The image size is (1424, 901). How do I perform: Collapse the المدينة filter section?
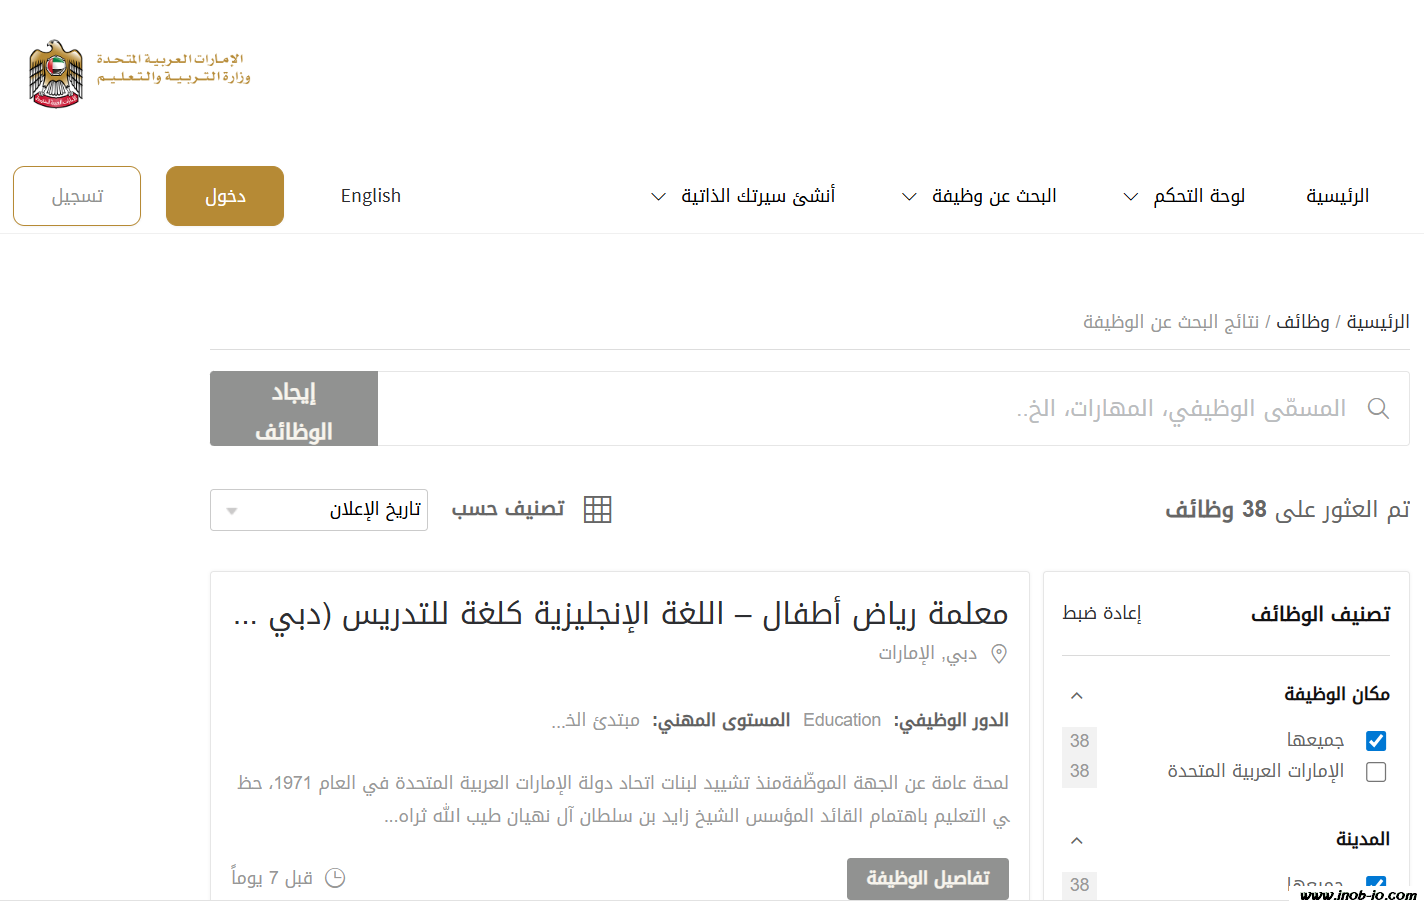tap(1077, 840)
